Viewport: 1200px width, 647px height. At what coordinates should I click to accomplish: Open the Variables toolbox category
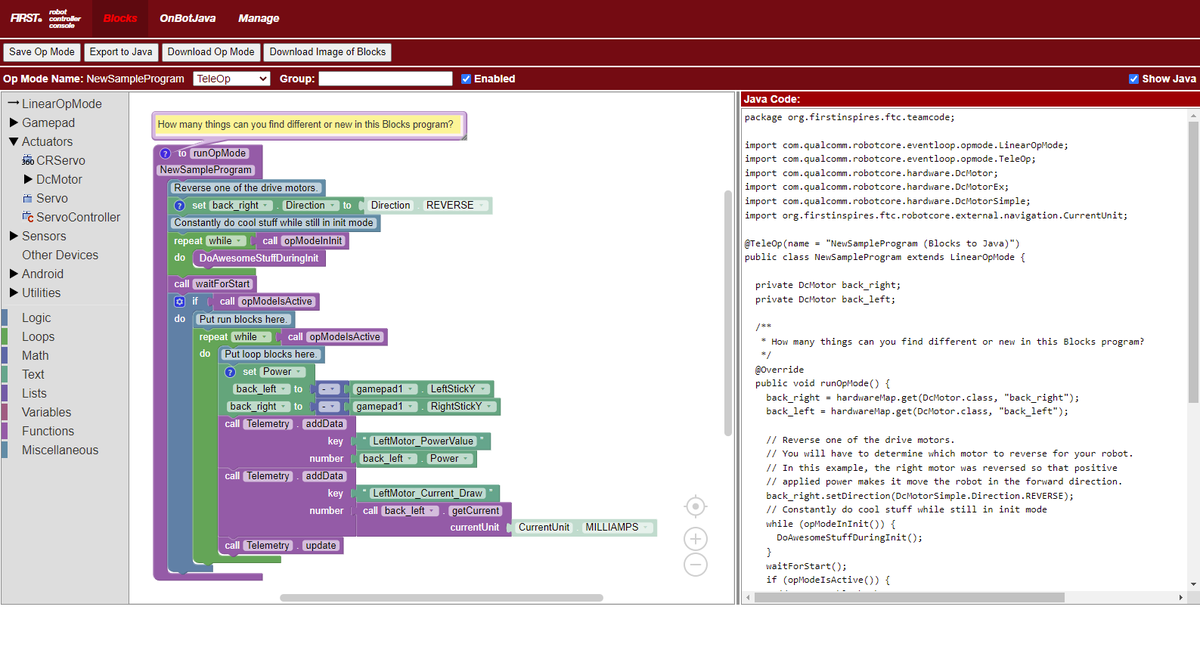(x=46, y=413)
